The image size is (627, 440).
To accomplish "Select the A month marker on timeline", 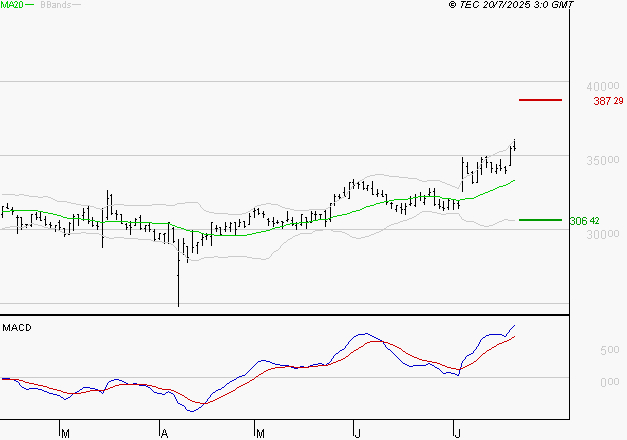I will [x=163, y=433].
